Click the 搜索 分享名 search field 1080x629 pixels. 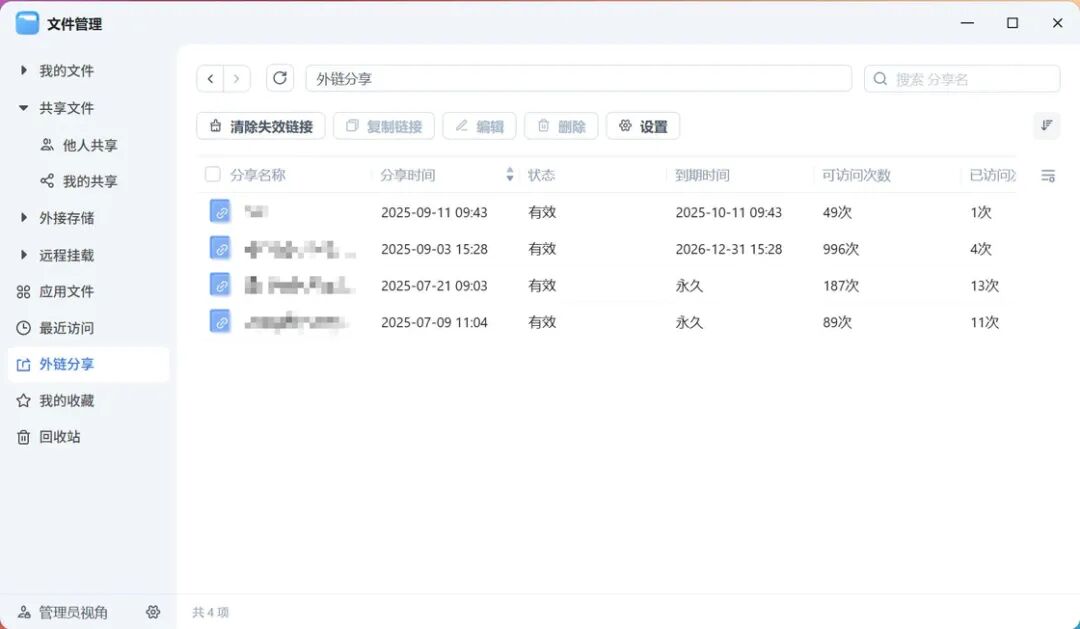[x=962, y=79]
